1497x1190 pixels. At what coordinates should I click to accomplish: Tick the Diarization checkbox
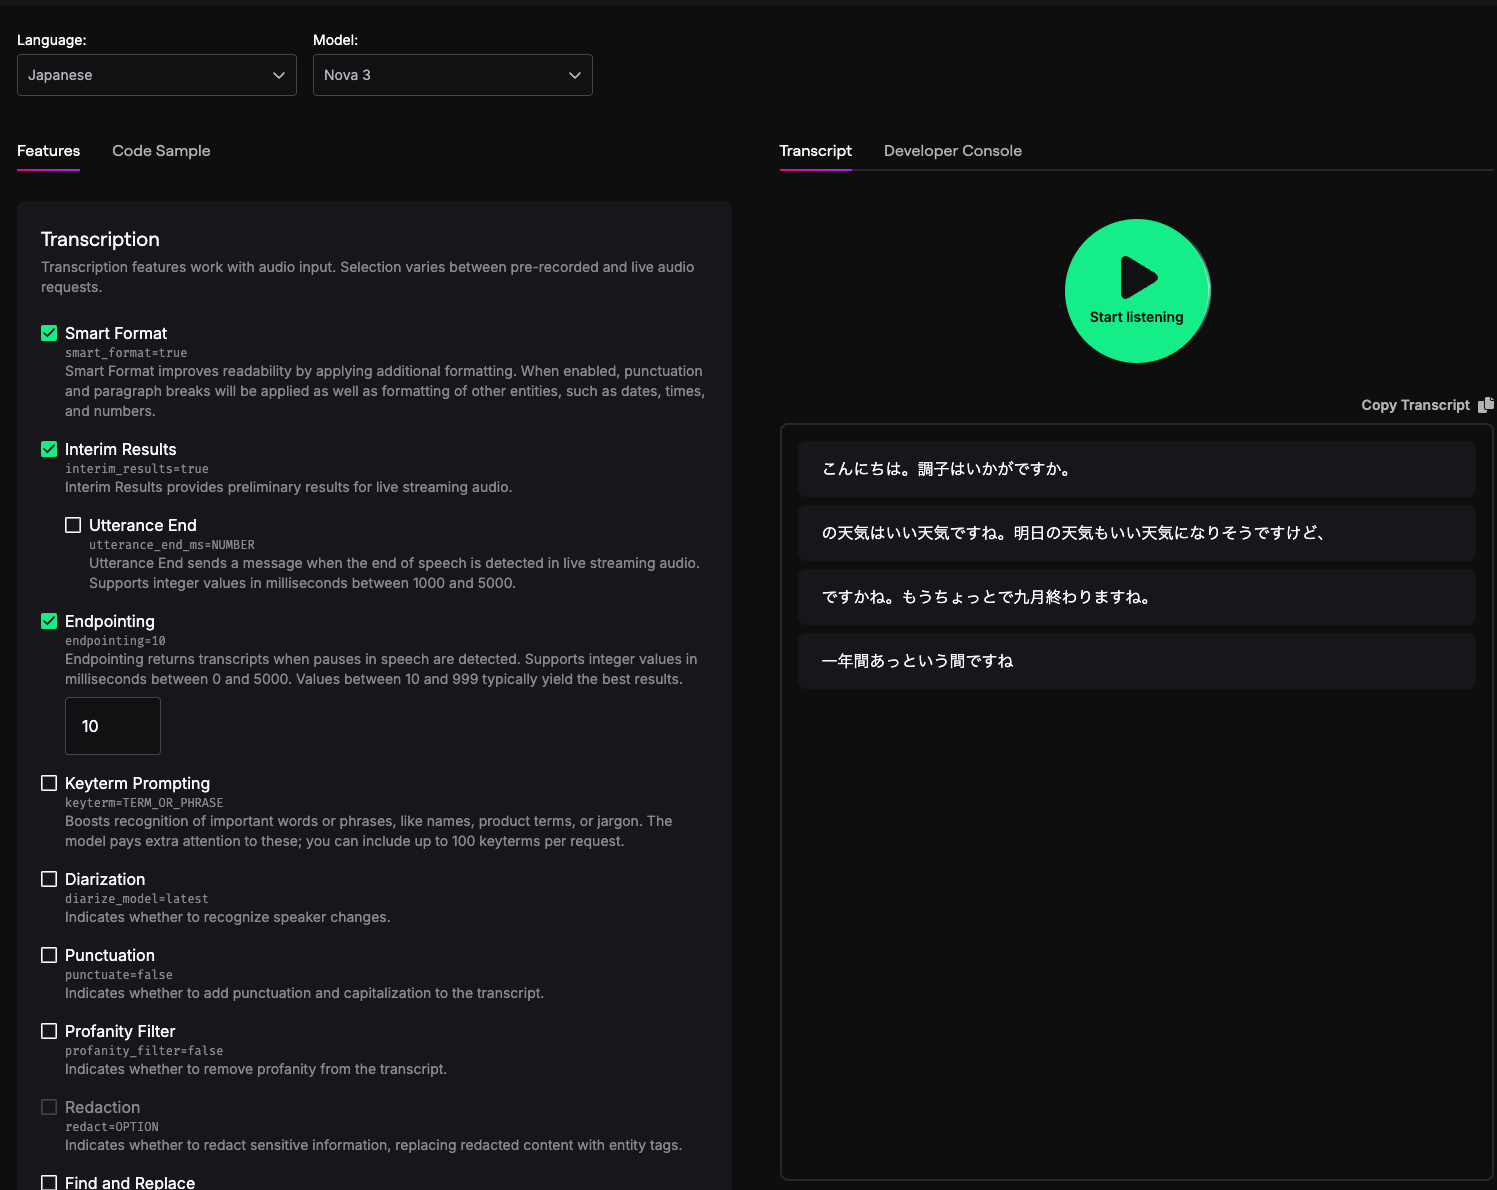pyautogui.click(x=49, y=879)
